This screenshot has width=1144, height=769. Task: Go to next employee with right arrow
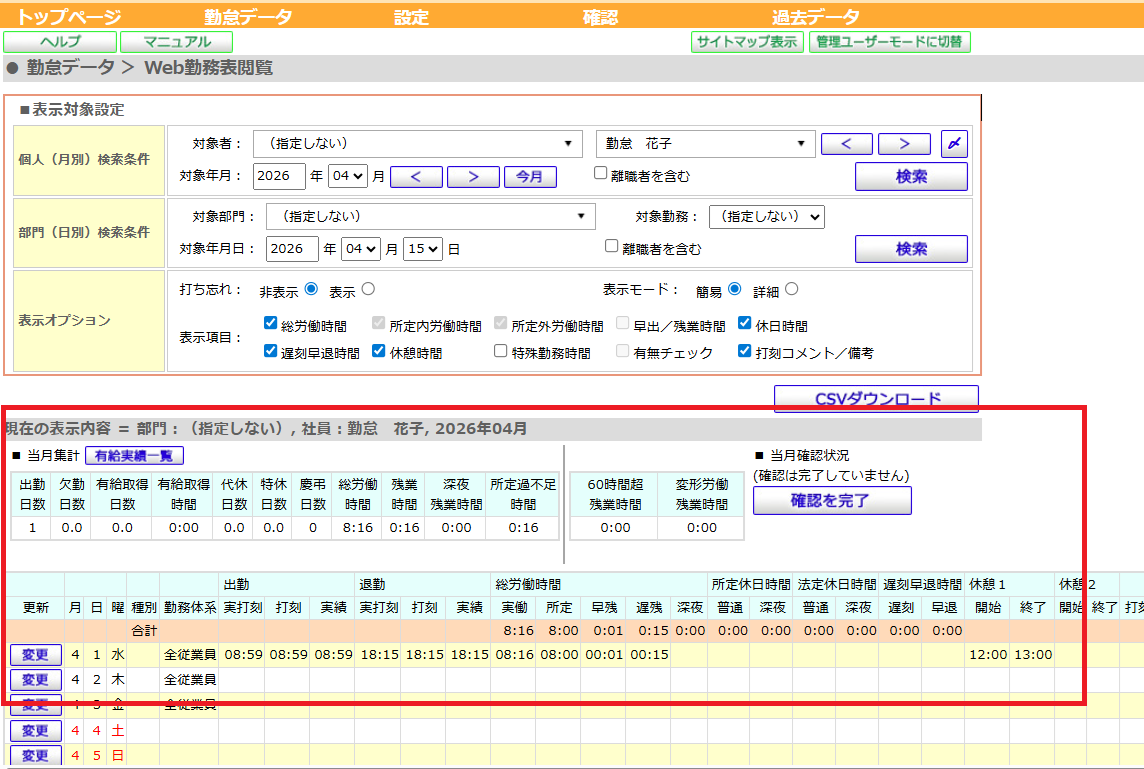(904, 144)
